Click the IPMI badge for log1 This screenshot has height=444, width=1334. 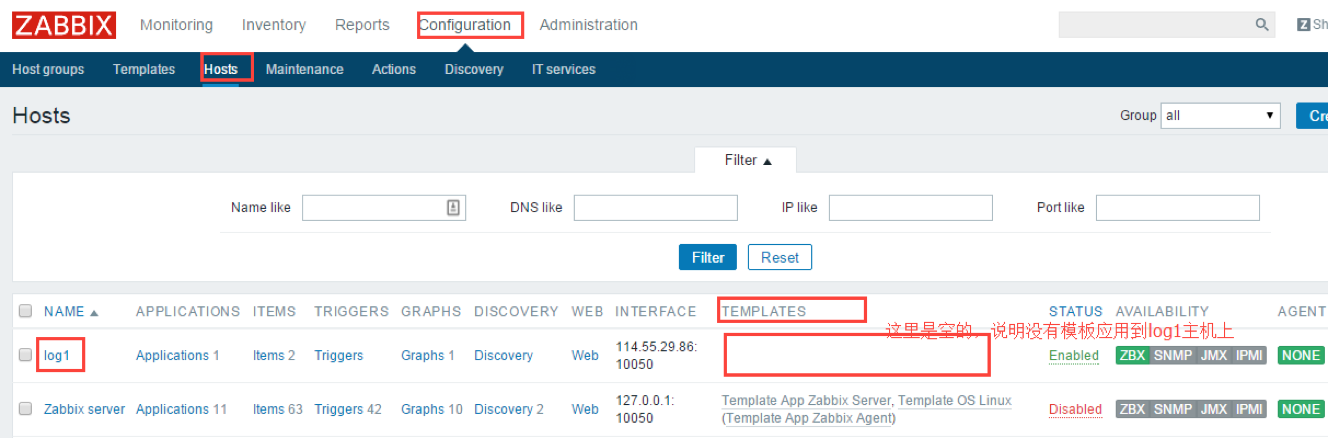1249,356
